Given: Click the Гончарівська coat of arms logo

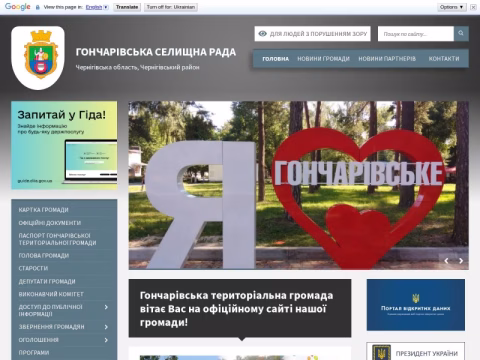Looking at the screenshot, I should [38, 58].
